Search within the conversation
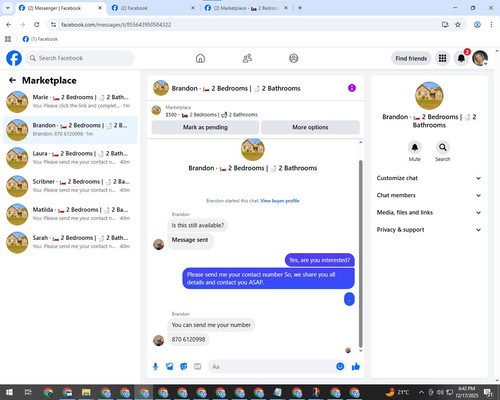Image resolution: width=500 pixels, height=400 pixels. point(442,147)
